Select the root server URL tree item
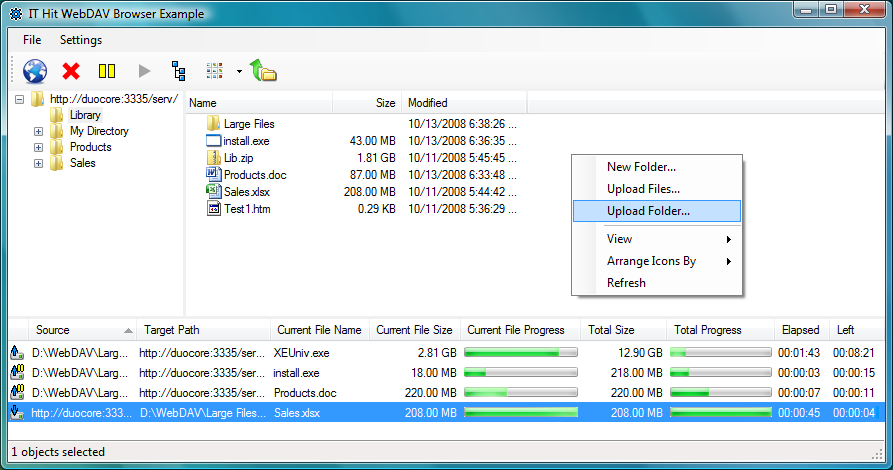 pos(114,99)
